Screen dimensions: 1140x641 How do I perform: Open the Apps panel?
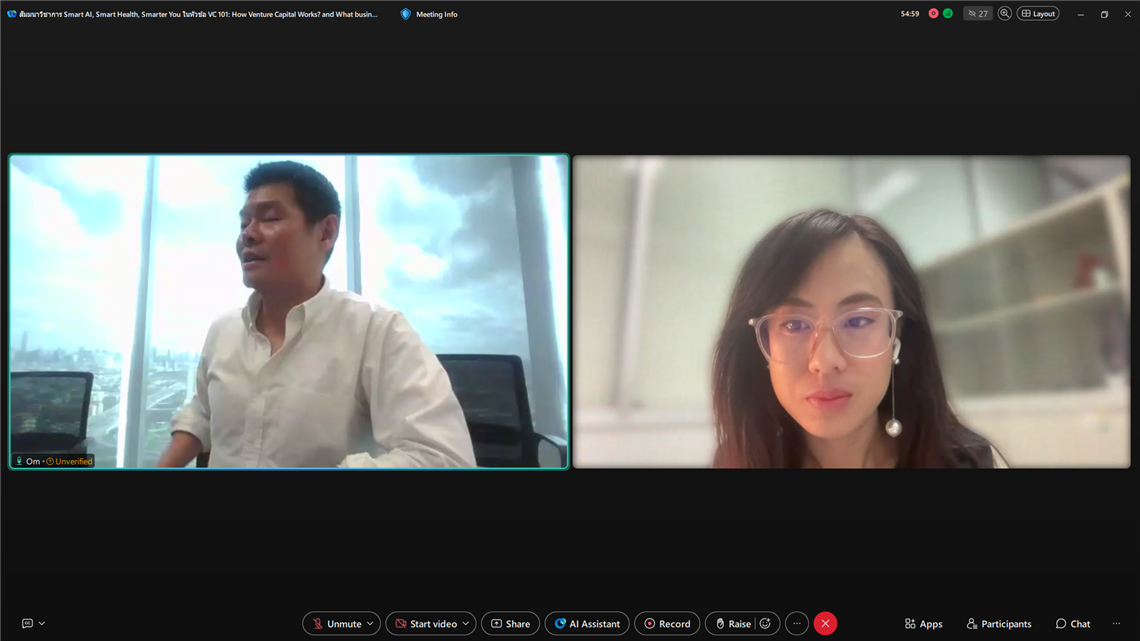pos(923,624)
